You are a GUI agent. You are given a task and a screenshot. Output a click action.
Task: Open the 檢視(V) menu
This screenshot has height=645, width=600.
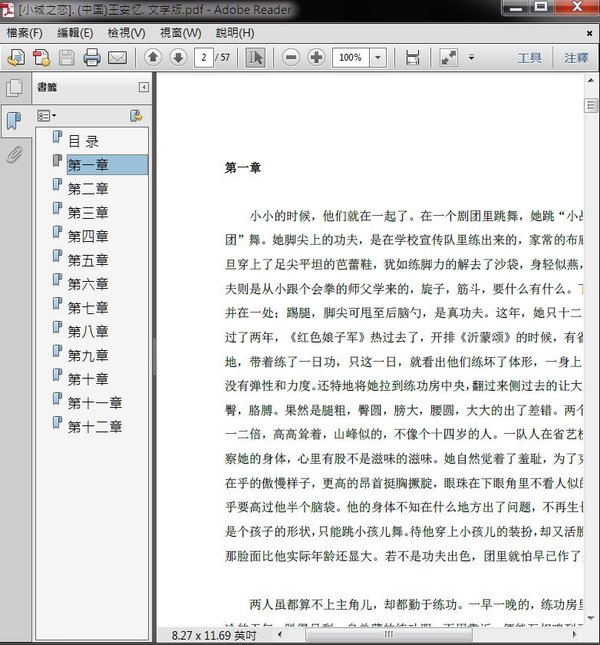[x=126, y=32]
